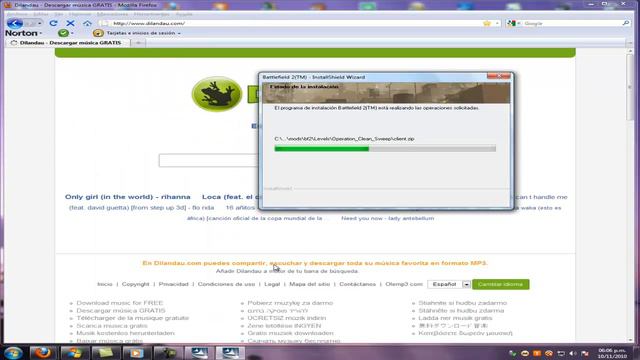Open the Olemp3.com link
640x360 pixels.
(404, 284)
